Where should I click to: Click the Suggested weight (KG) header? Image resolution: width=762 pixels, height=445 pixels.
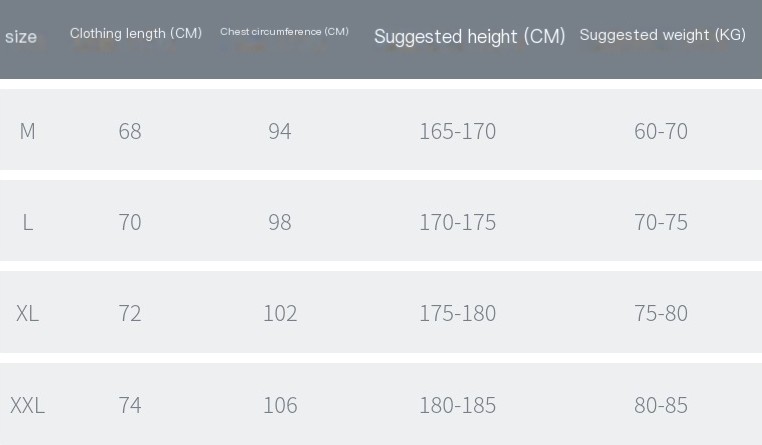click(662, 35)
